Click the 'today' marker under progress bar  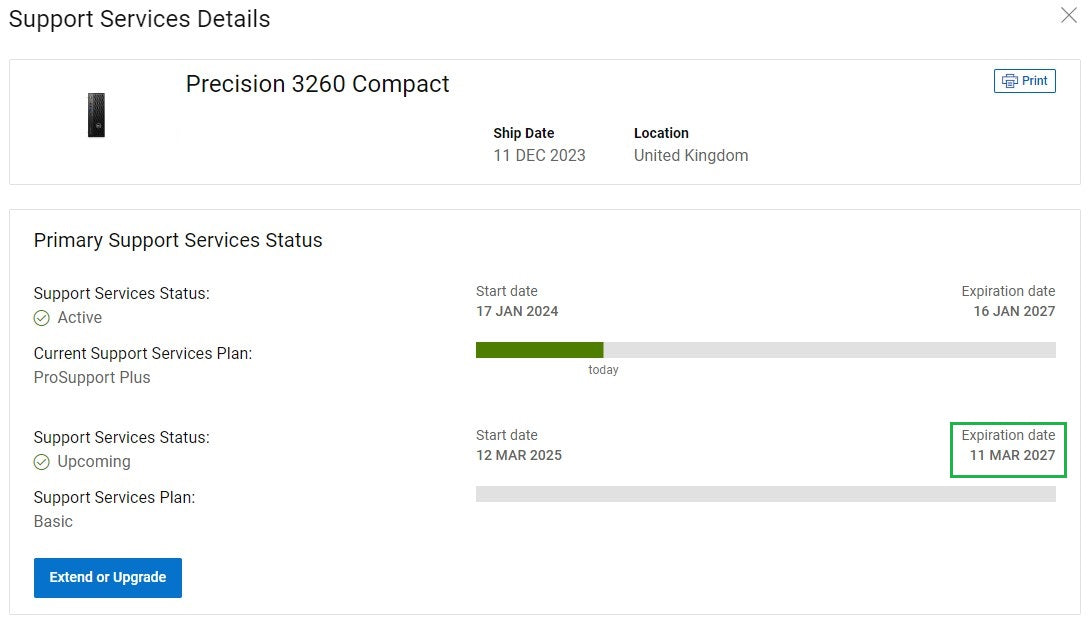coord(603,370)
